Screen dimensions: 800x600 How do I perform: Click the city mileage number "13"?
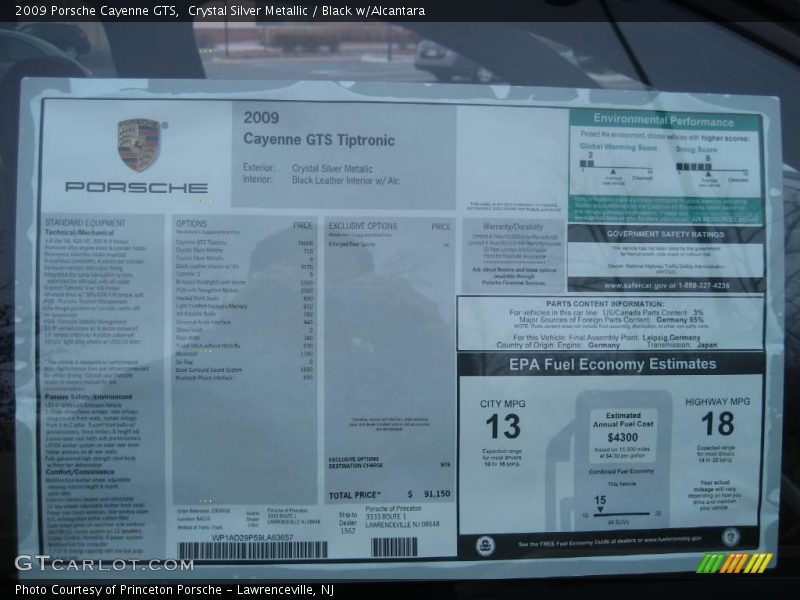(503, 427)
